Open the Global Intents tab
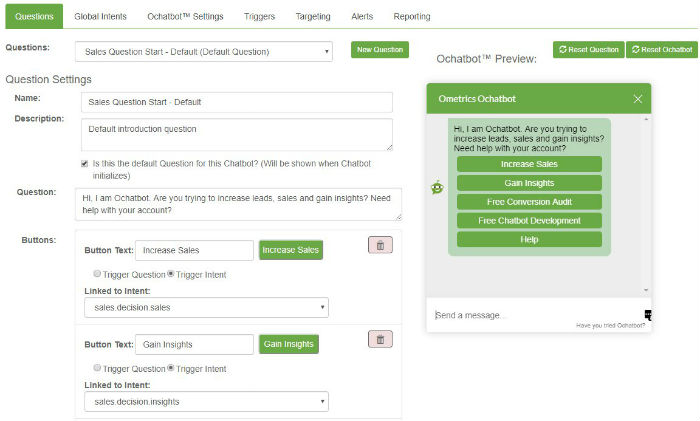This screenshot has height=421, width=700. tap(100, 17)
